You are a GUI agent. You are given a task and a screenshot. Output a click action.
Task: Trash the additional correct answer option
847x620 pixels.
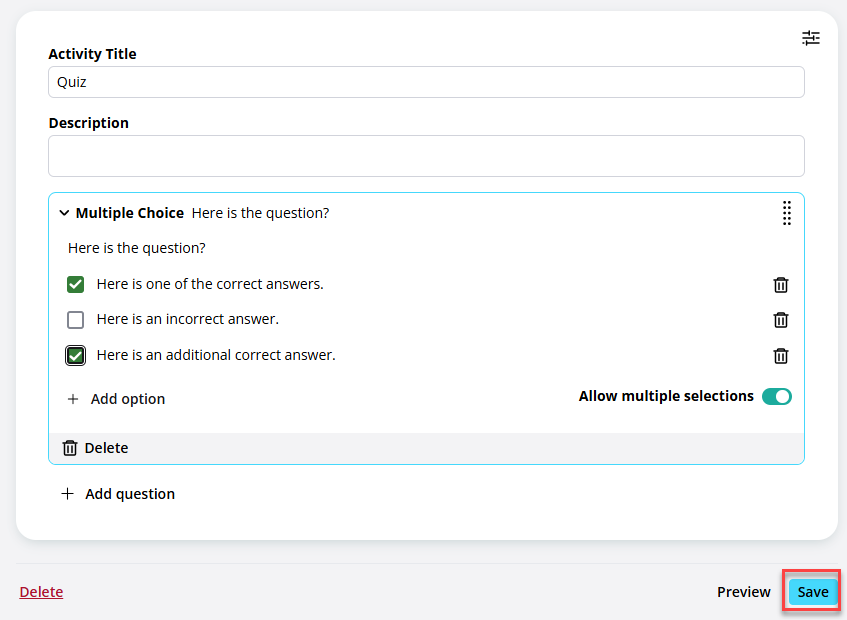click(x=781, y=356)
